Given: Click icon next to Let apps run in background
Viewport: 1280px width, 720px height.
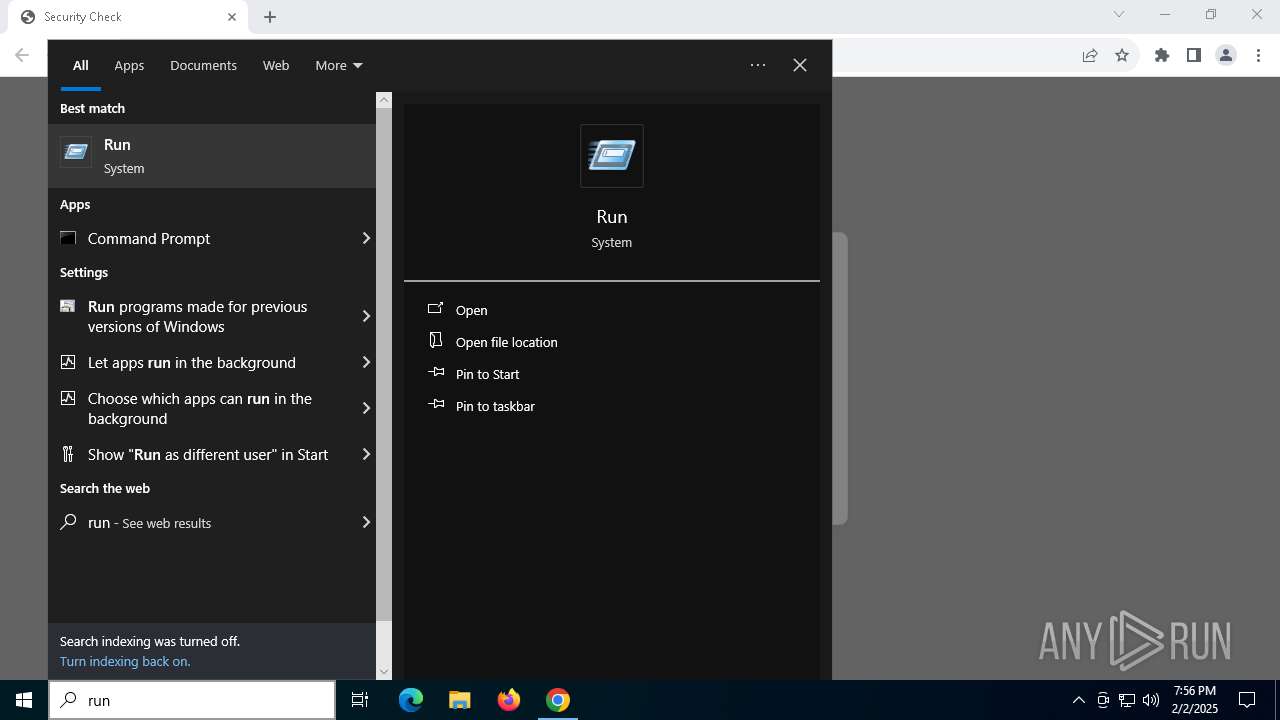Looking at the screenshot, I should (x=68, y=362).
